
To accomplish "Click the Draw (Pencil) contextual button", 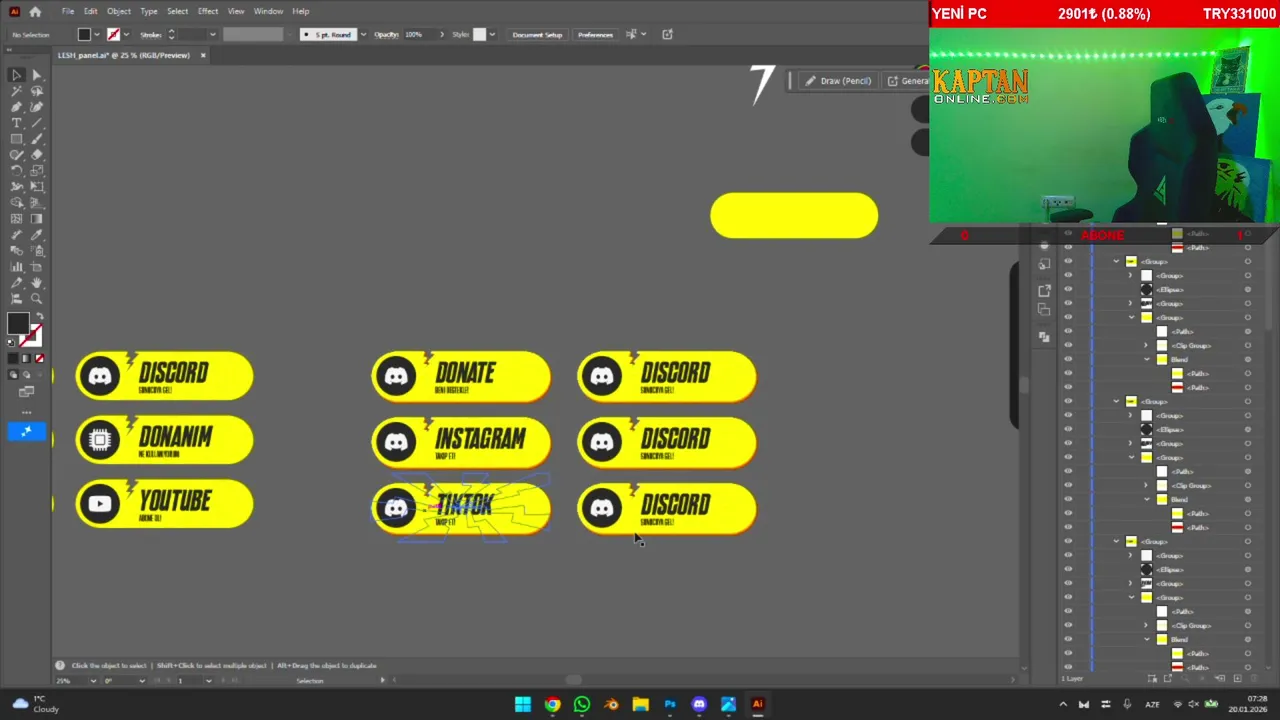I will coord(838,81).
